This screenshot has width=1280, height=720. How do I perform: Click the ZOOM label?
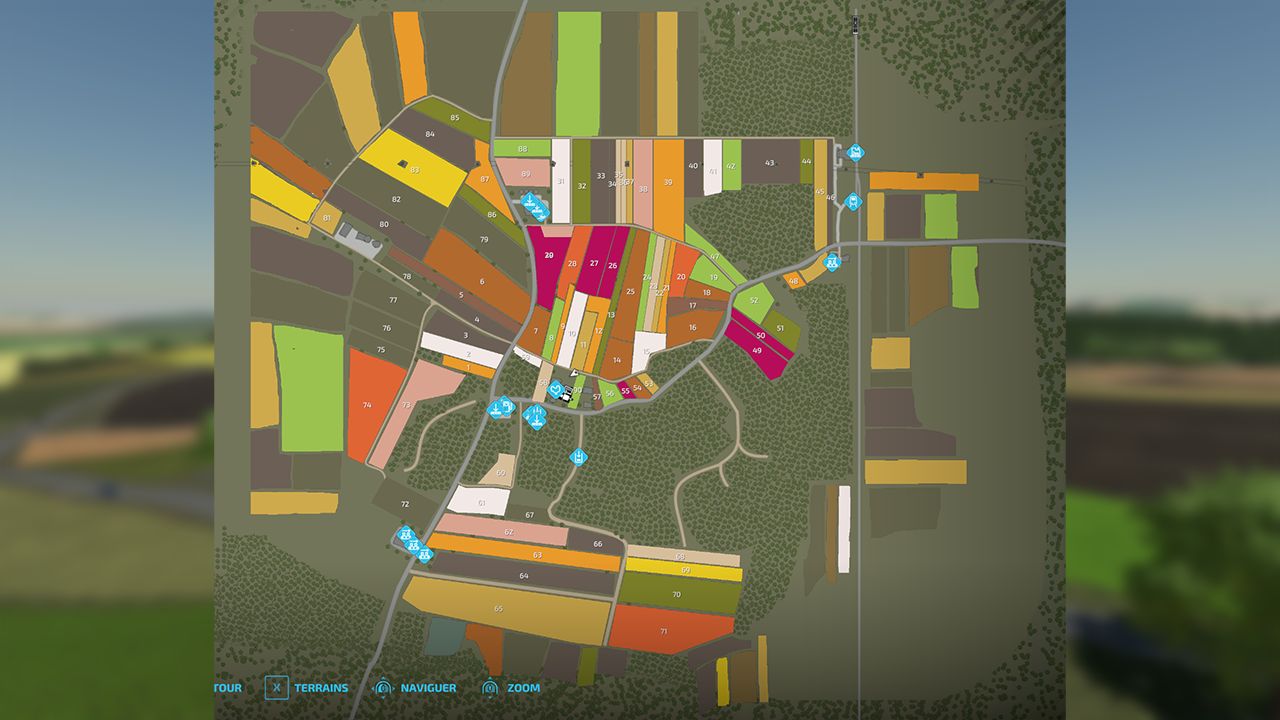click(524, 688)
